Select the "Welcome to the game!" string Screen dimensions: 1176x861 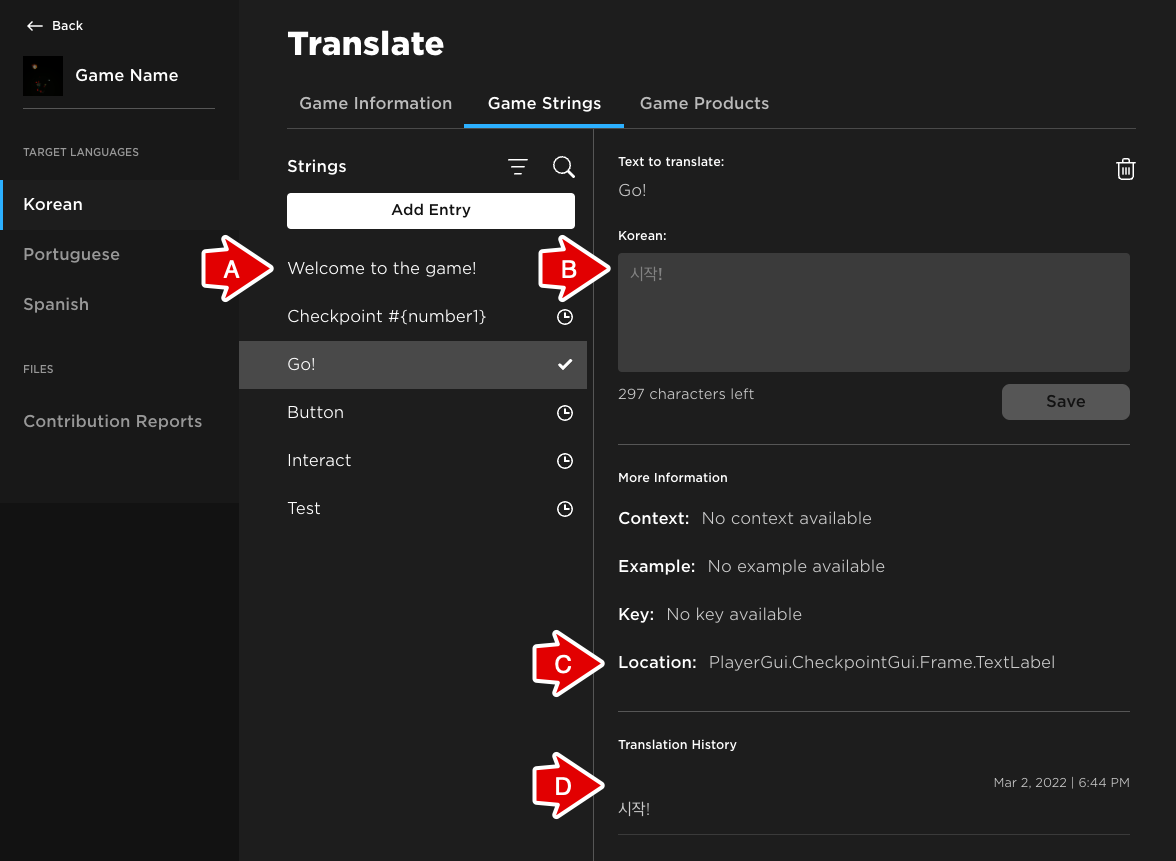pos(382,269)
